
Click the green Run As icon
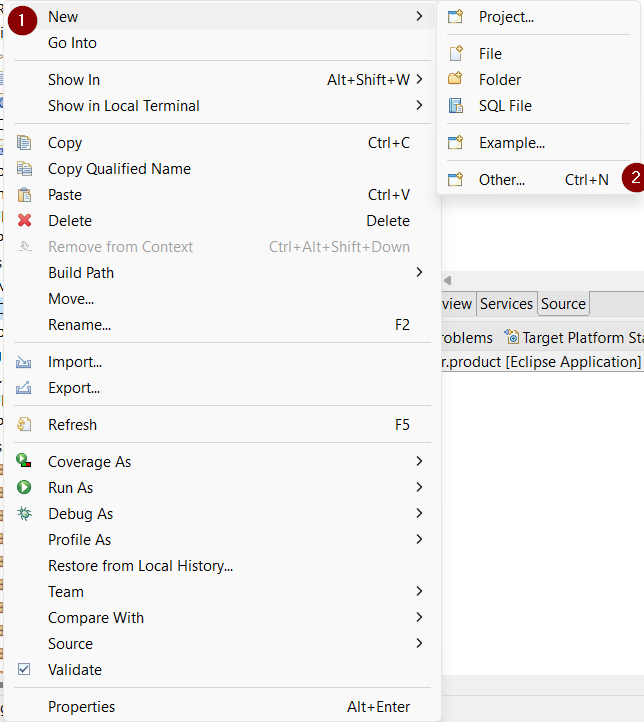[x=25, y=488]
